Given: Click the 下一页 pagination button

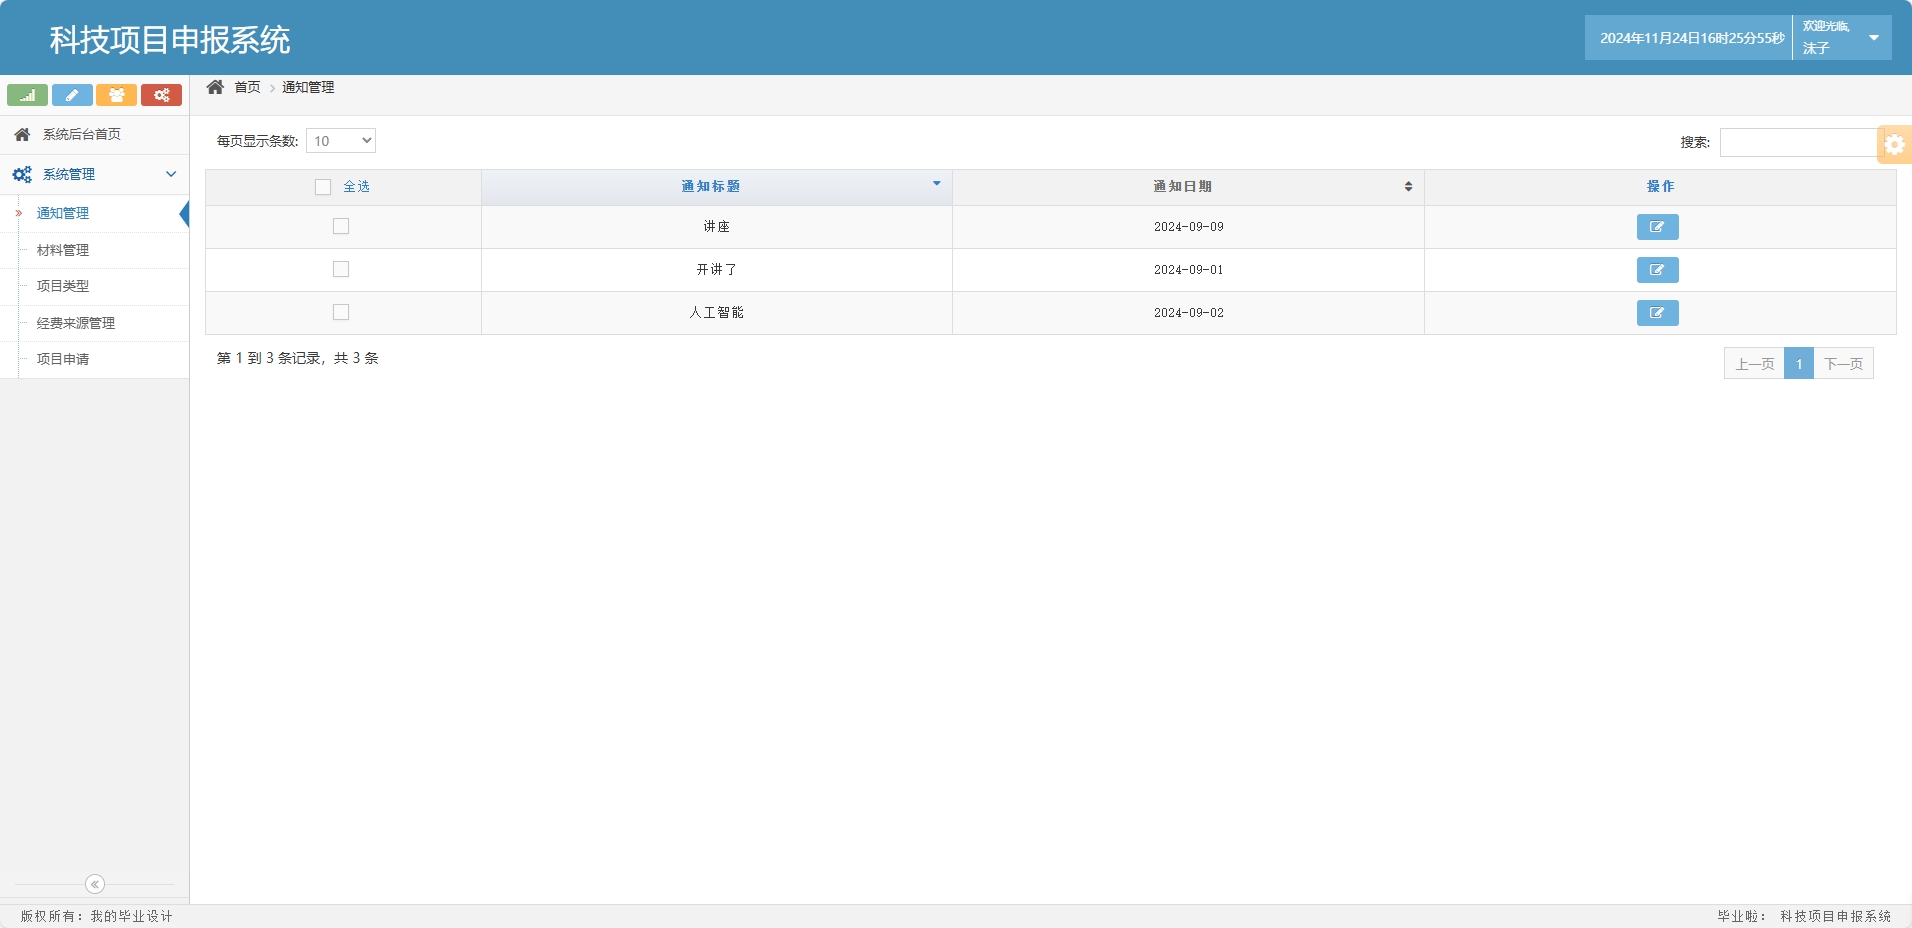Looking at the screenshot, I should point(1843,362).
